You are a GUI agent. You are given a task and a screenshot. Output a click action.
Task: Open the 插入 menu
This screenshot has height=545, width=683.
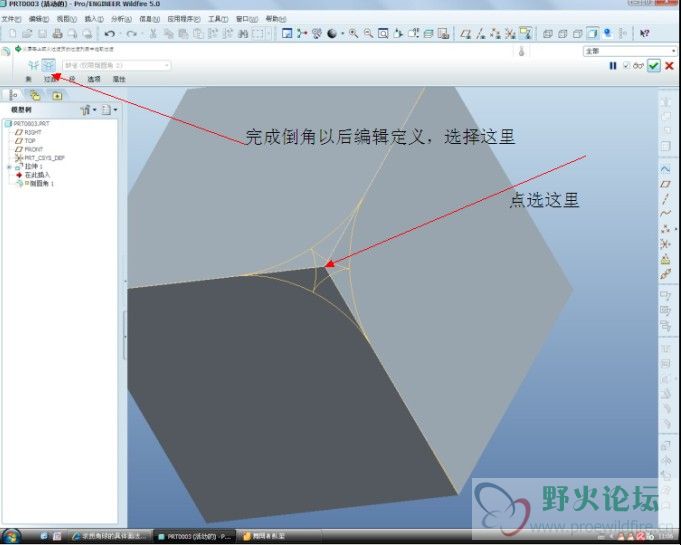coord(94,19)
